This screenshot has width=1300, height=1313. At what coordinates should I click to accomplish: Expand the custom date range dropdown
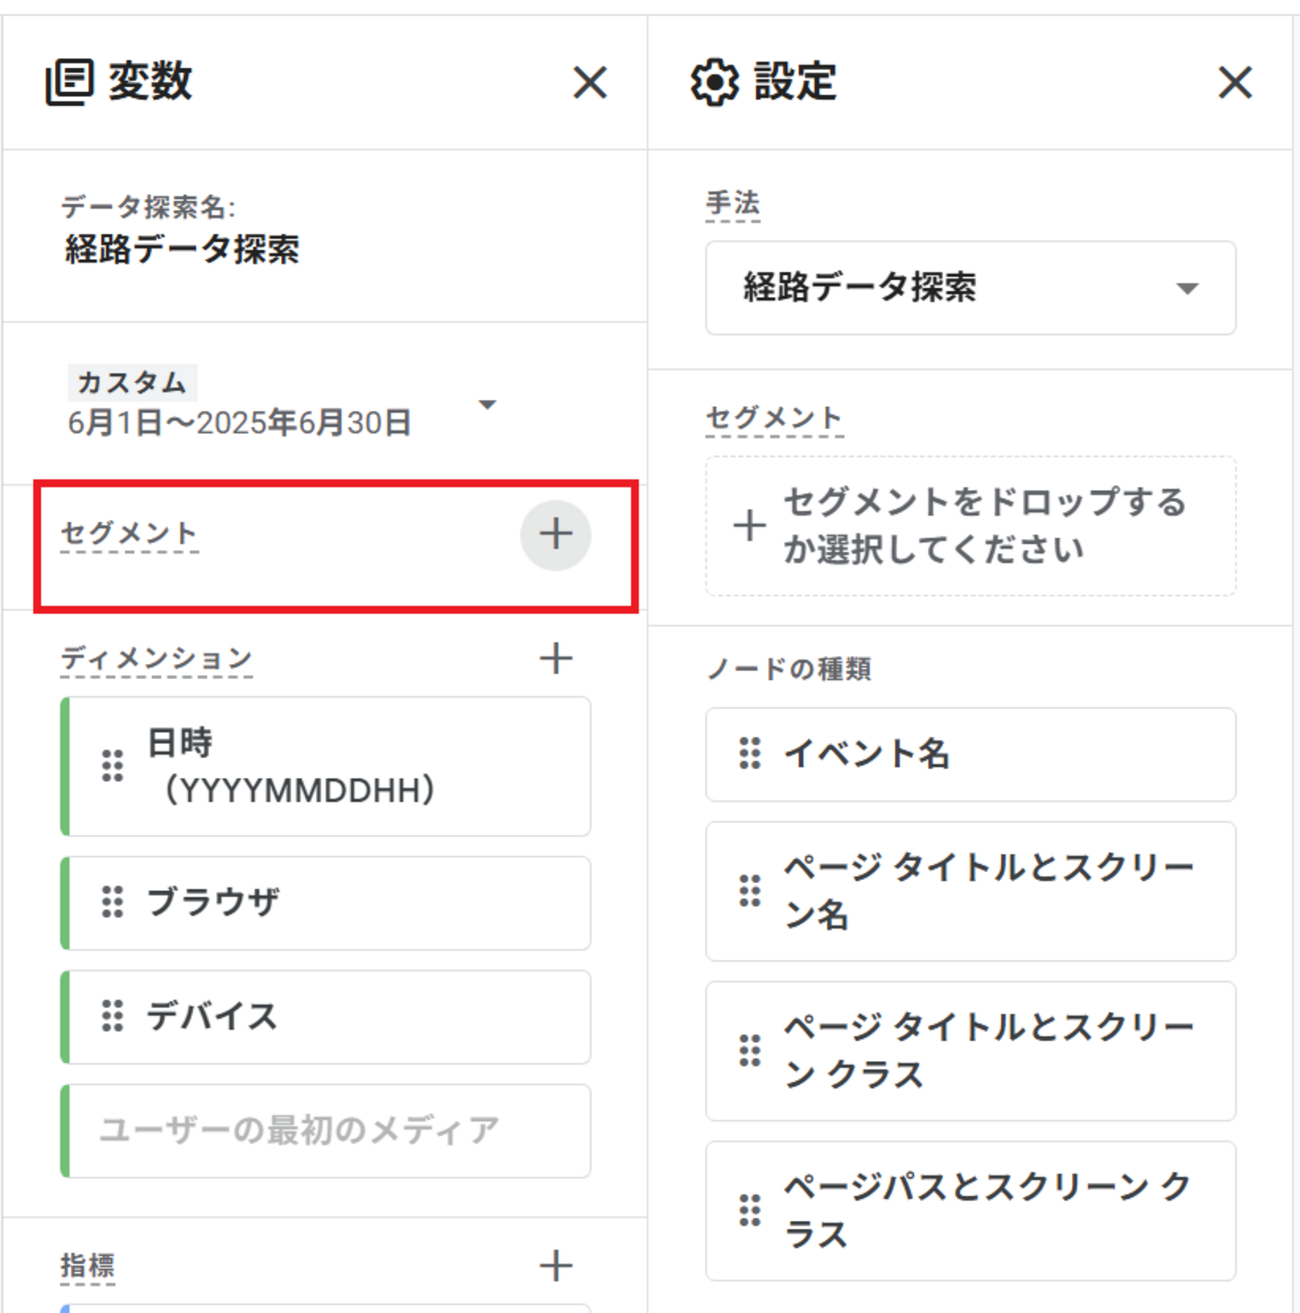(x=487, y=405)
